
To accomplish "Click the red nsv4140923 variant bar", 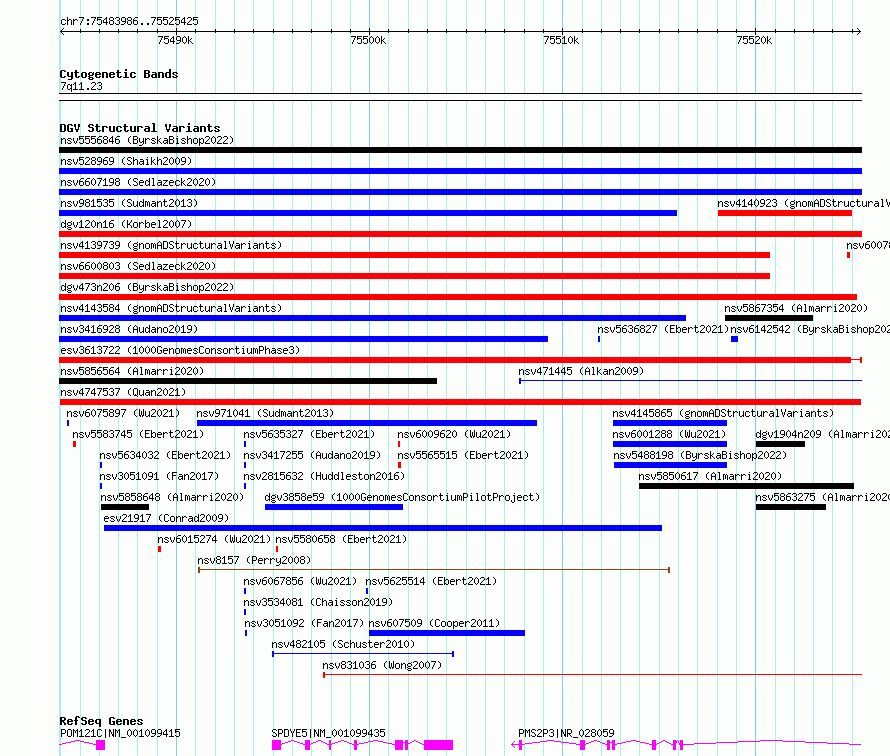I will click(784, 213).
